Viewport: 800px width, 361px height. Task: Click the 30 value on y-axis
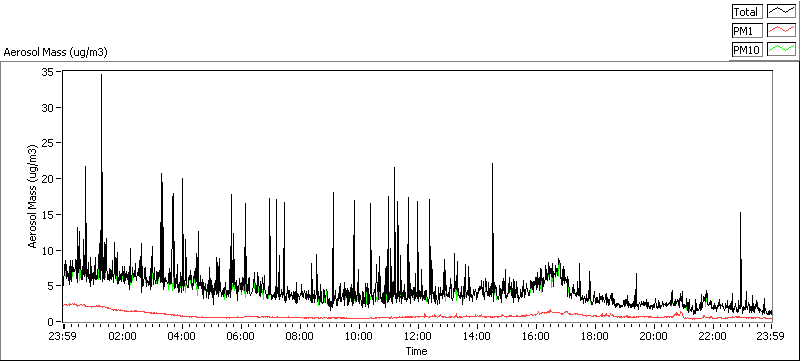49,108
